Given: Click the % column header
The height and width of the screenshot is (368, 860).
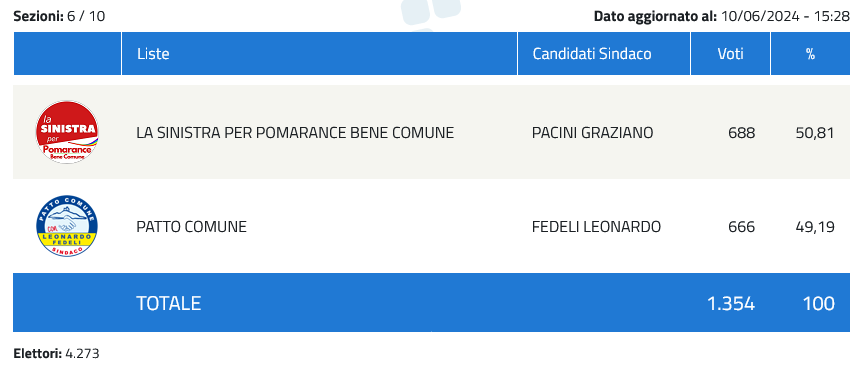Looking at the screenshot, I should coord(810,54).
